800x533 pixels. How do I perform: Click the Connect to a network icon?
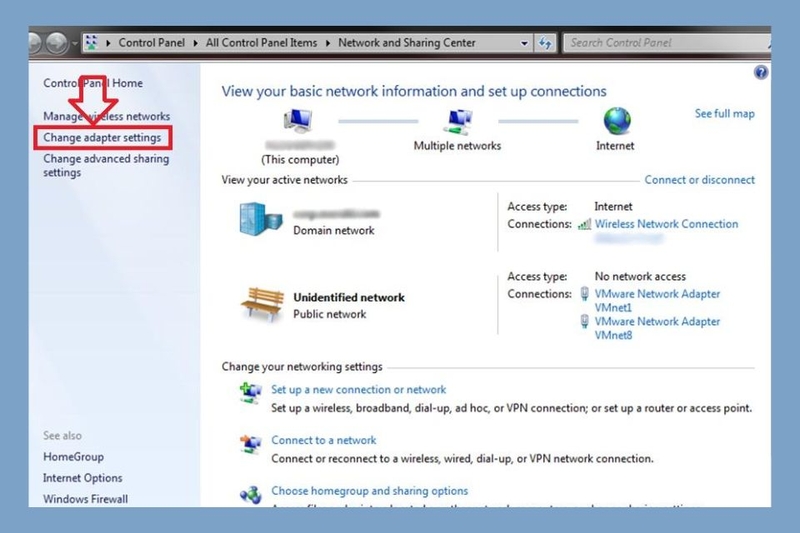[x=251, y=444]
